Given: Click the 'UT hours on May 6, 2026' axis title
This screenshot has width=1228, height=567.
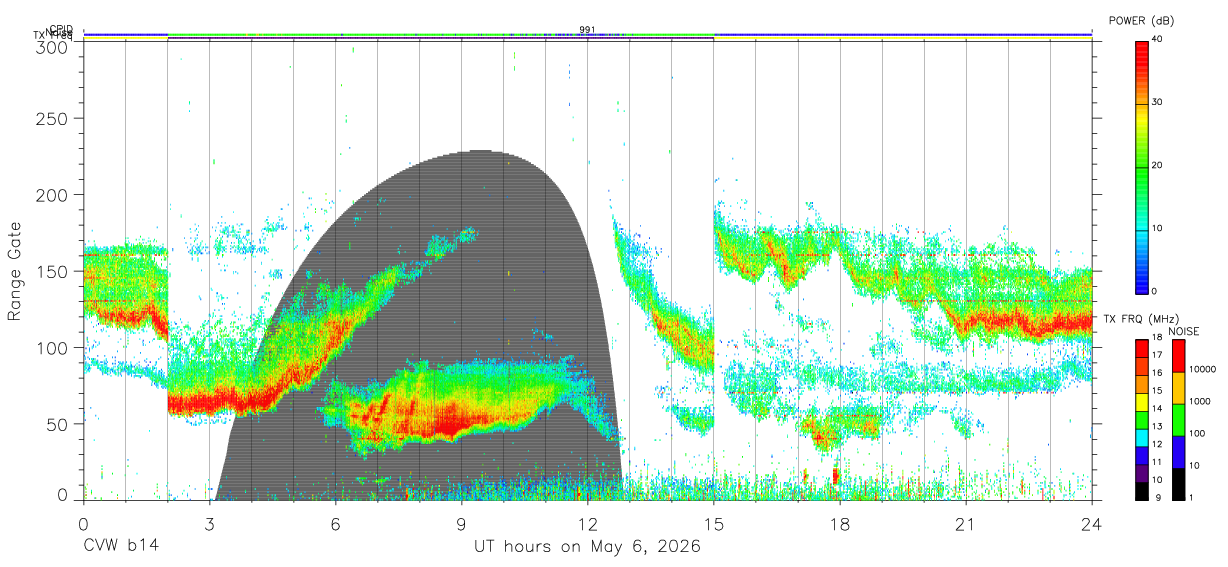Looking at the screenshot, I should (587, 547).
